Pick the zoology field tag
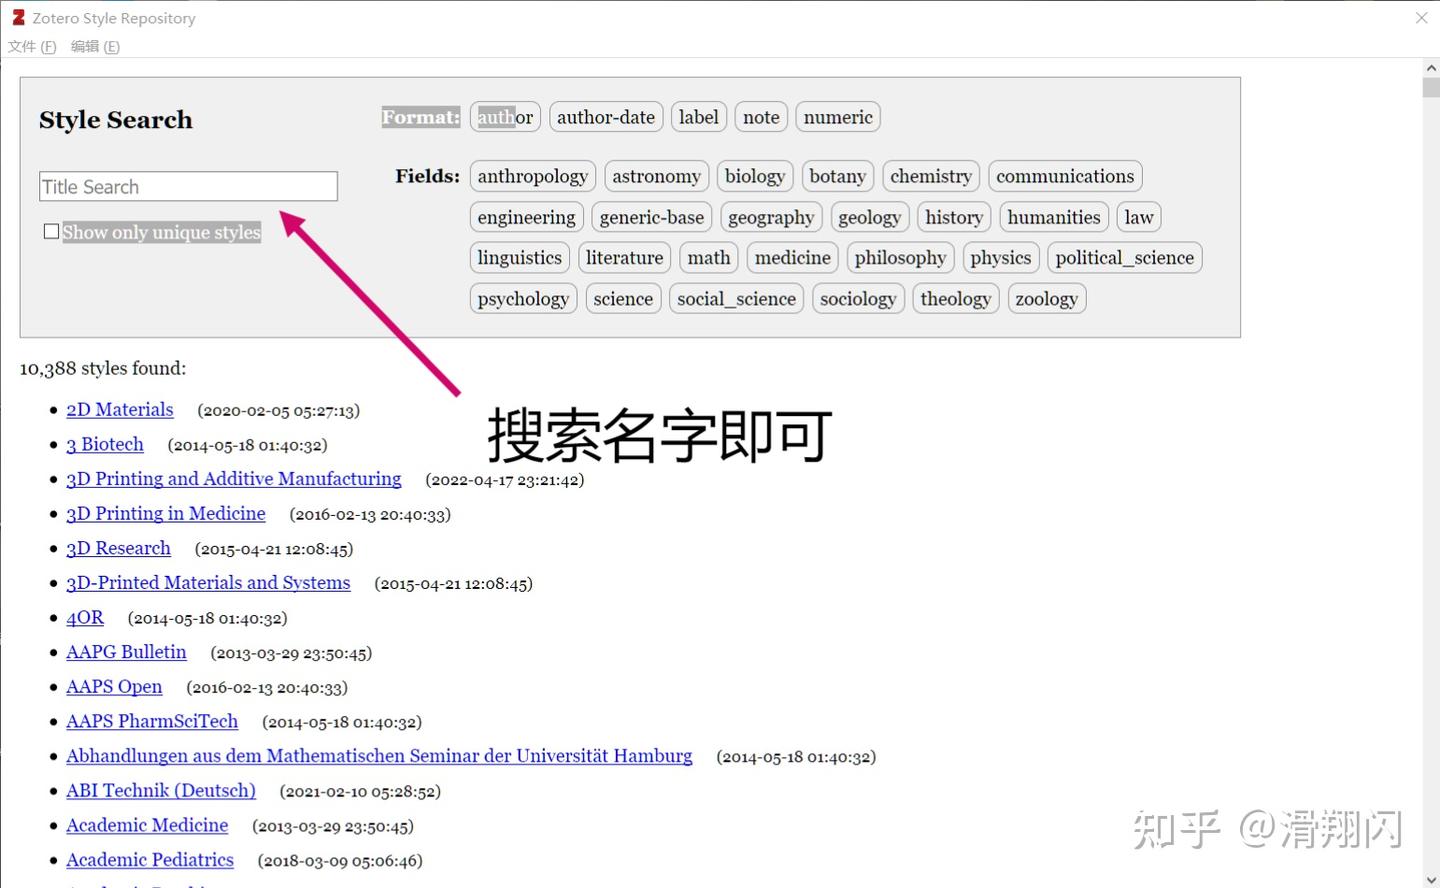Screen dimensions: 1440x888 click(x=1047, y=299)
